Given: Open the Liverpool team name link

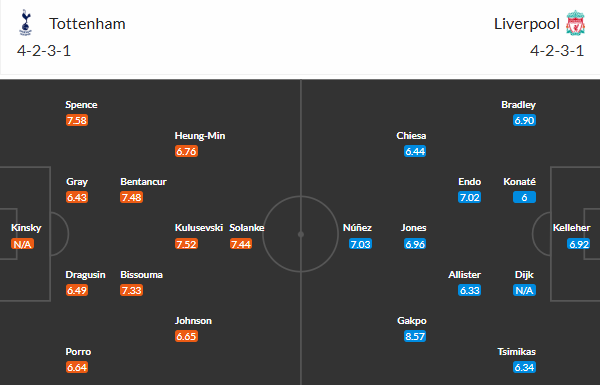Looking at the screenshot, I should click(x=527, y=24).
